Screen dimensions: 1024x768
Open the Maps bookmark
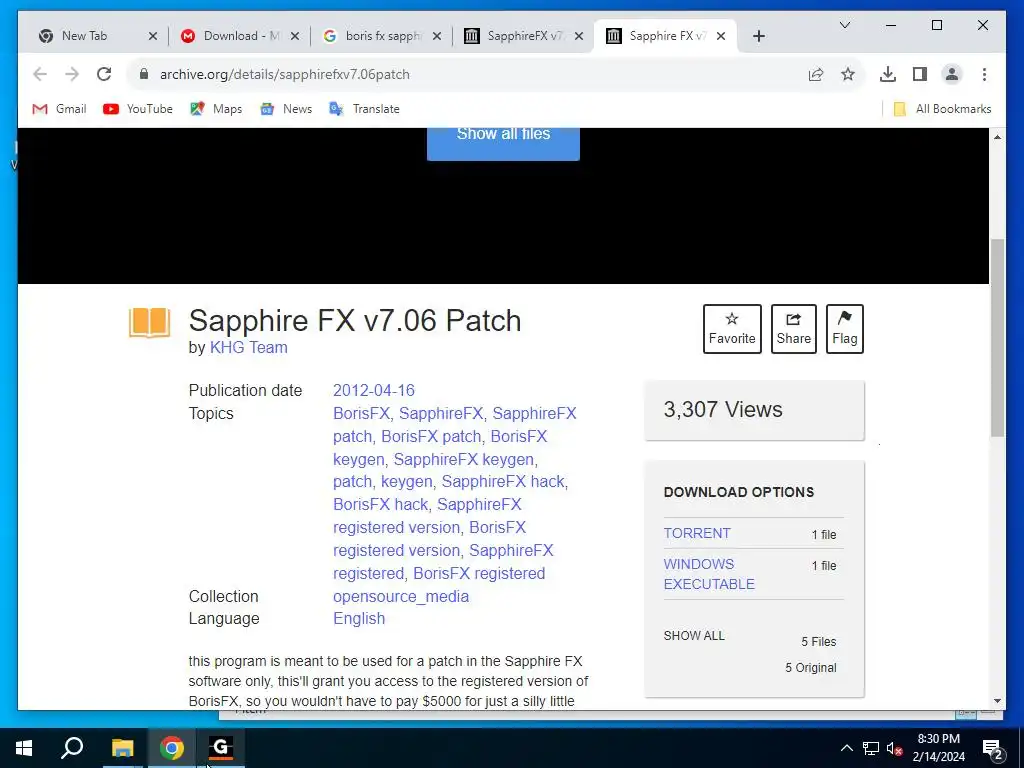tap(216, 109)
